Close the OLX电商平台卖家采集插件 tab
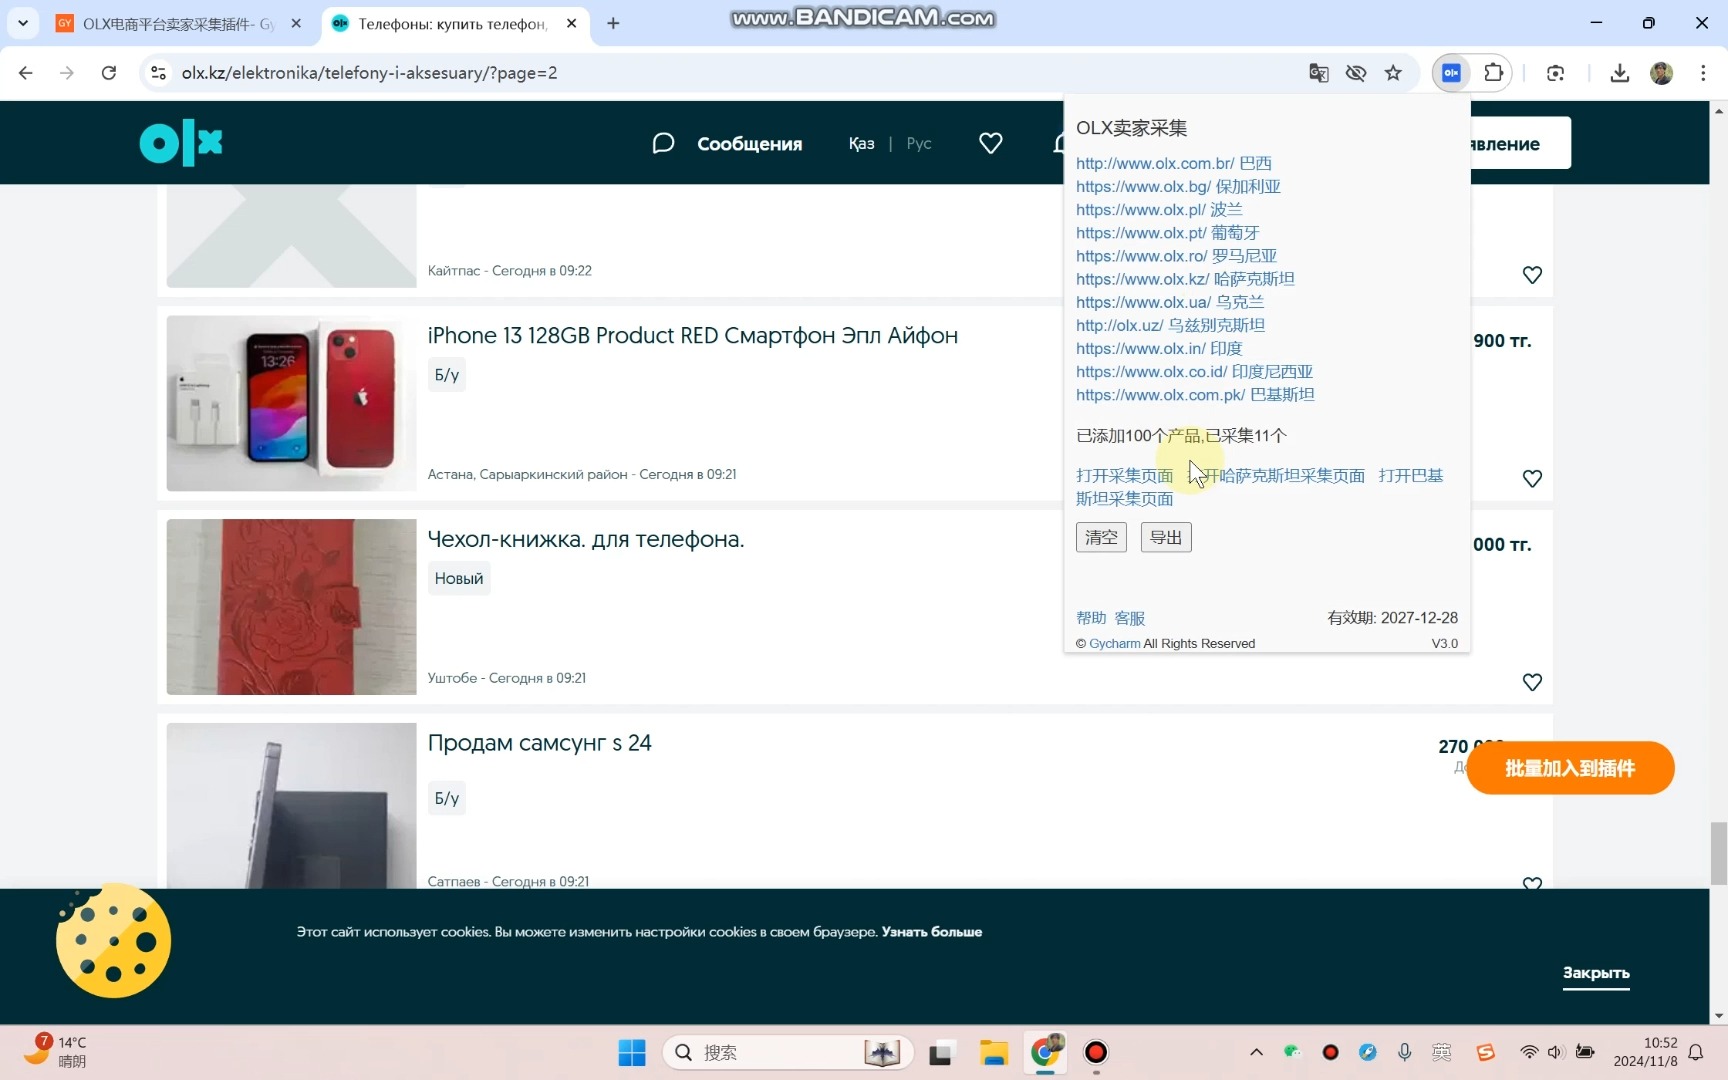1728x1080 pixels. pos(296,23)
